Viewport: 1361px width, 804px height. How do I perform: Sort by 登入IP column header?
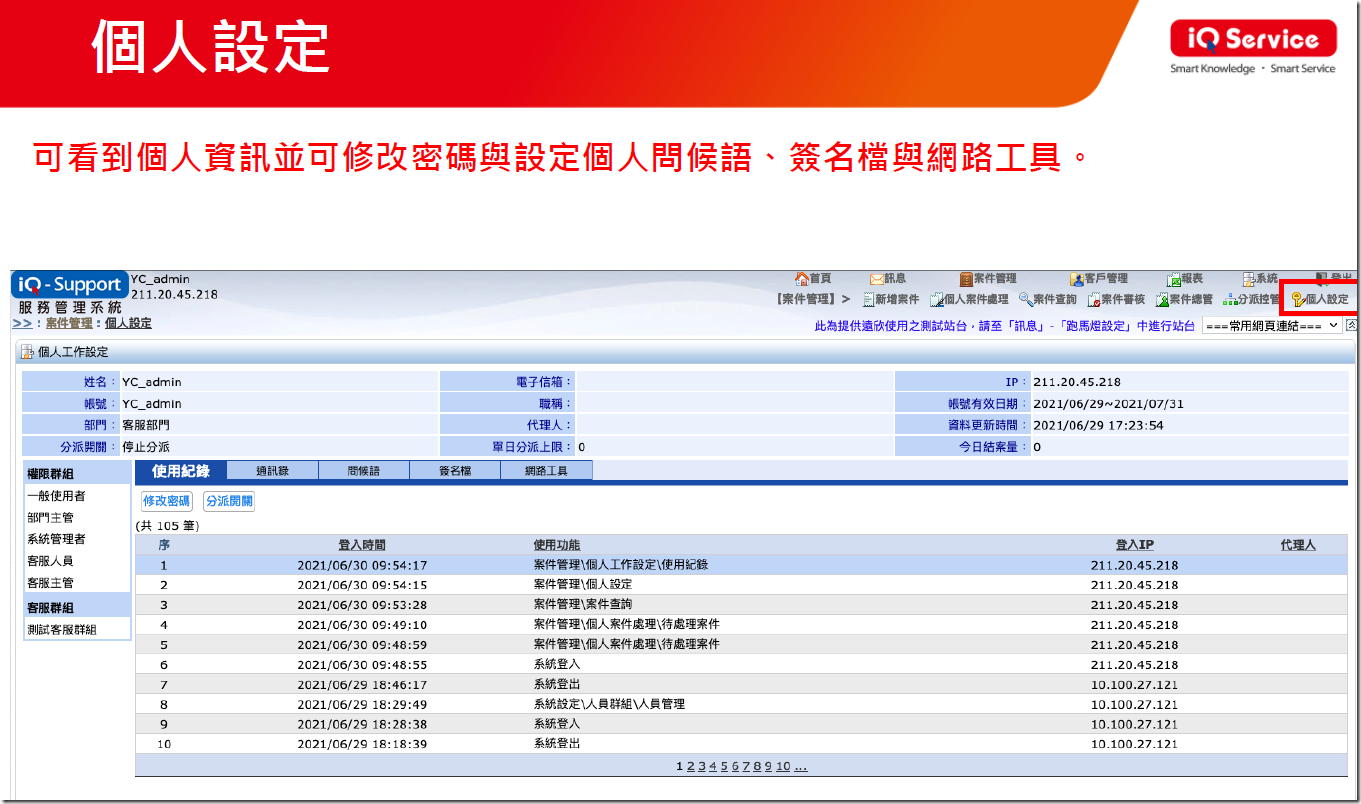[x=1135, y=545]
